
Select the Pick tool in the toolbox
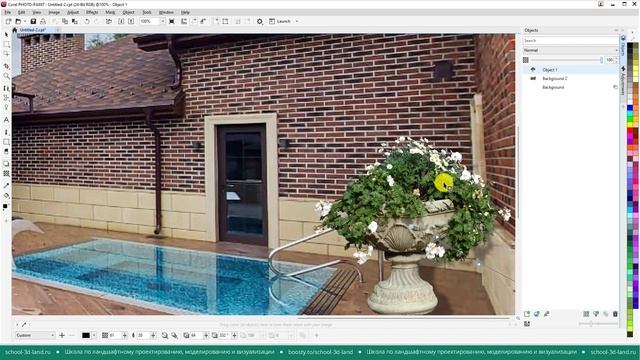[x=6, y=35]
